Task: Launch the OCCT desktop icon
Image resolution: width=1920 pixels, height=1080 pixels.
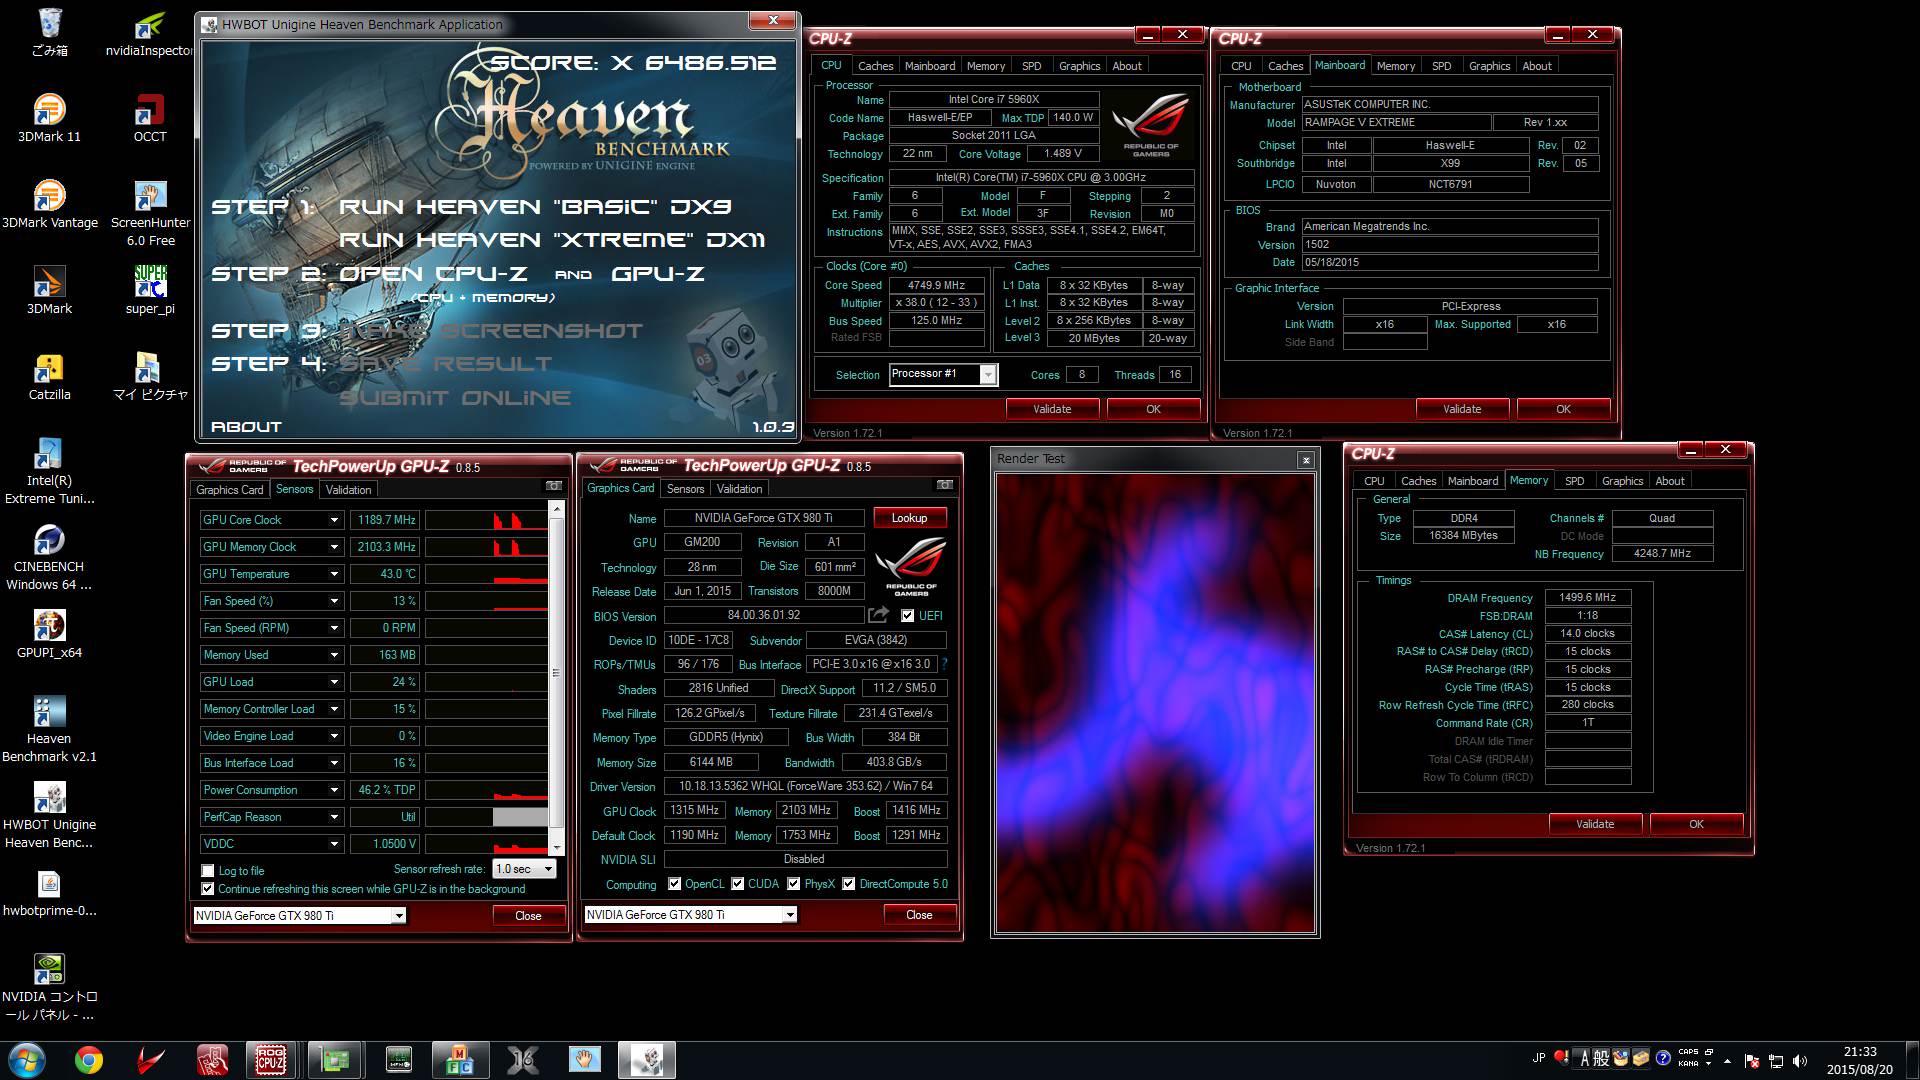Action: [x=150, y=118]
